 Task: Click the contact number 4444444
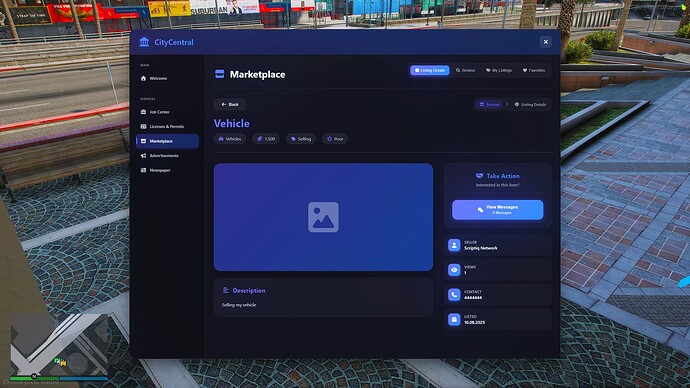pyautogui.click(x=473, y=298)
